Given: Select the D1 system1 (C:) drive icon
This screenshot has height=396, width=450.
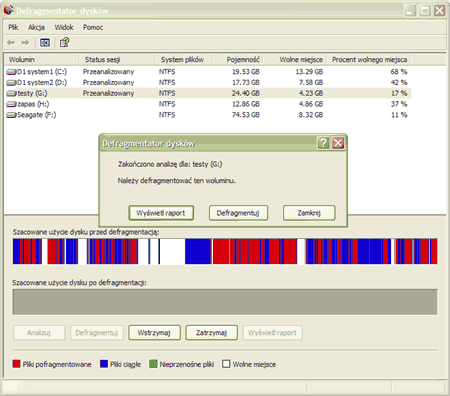Looking at the screenshot, I should tap(11, 72).
